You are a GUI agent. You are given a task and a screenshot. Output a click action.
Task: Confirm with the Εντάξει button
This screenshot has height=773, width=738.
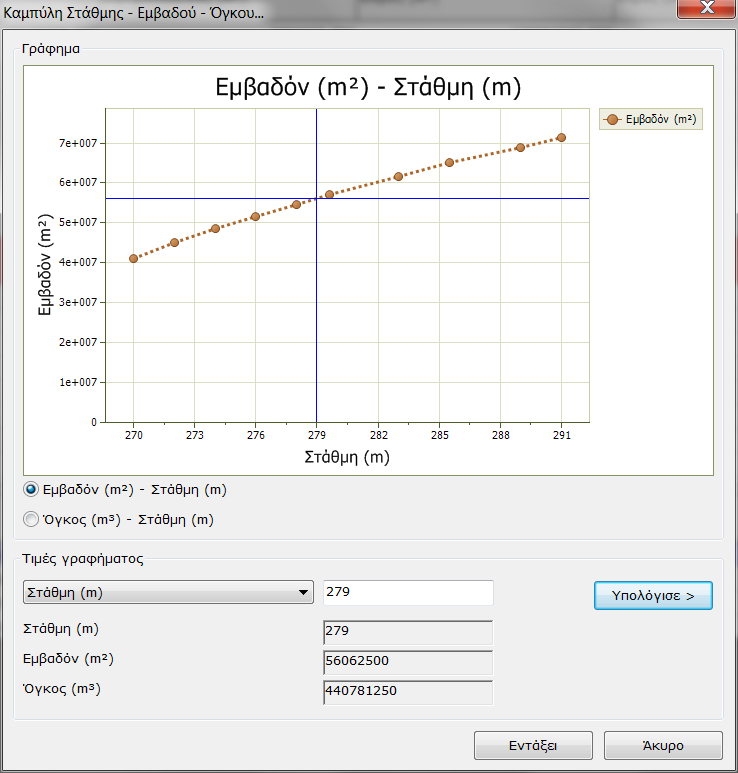coord(533,746)
